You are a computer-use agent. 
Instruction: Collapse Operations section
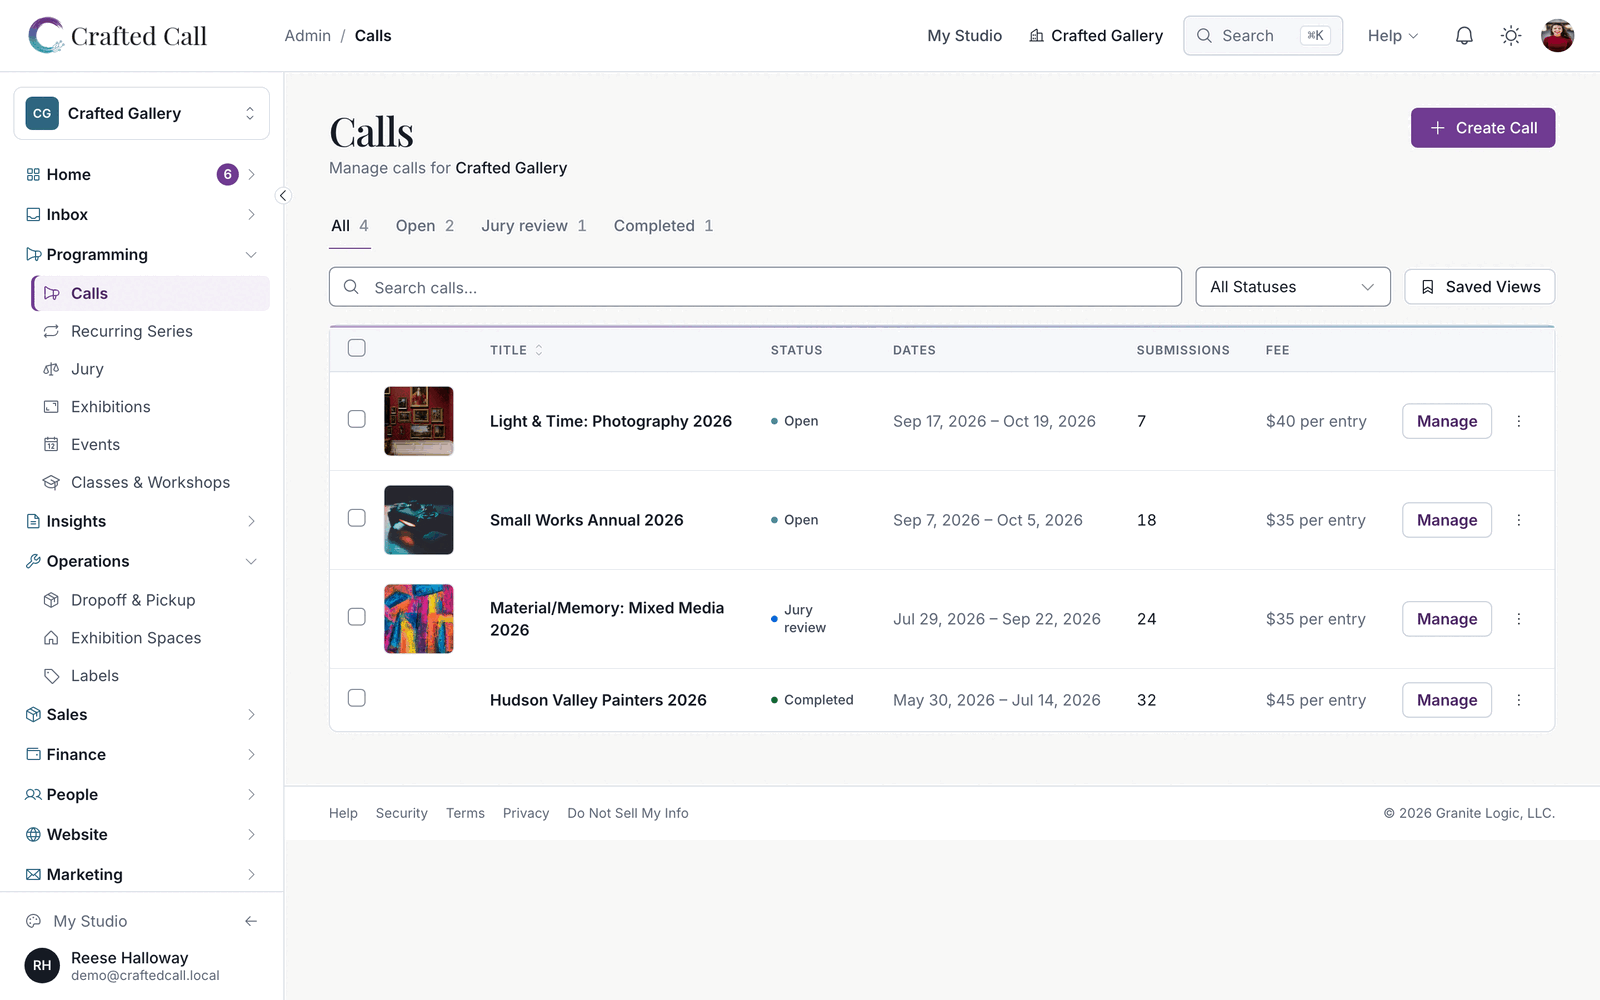click(x=142, y=562)
